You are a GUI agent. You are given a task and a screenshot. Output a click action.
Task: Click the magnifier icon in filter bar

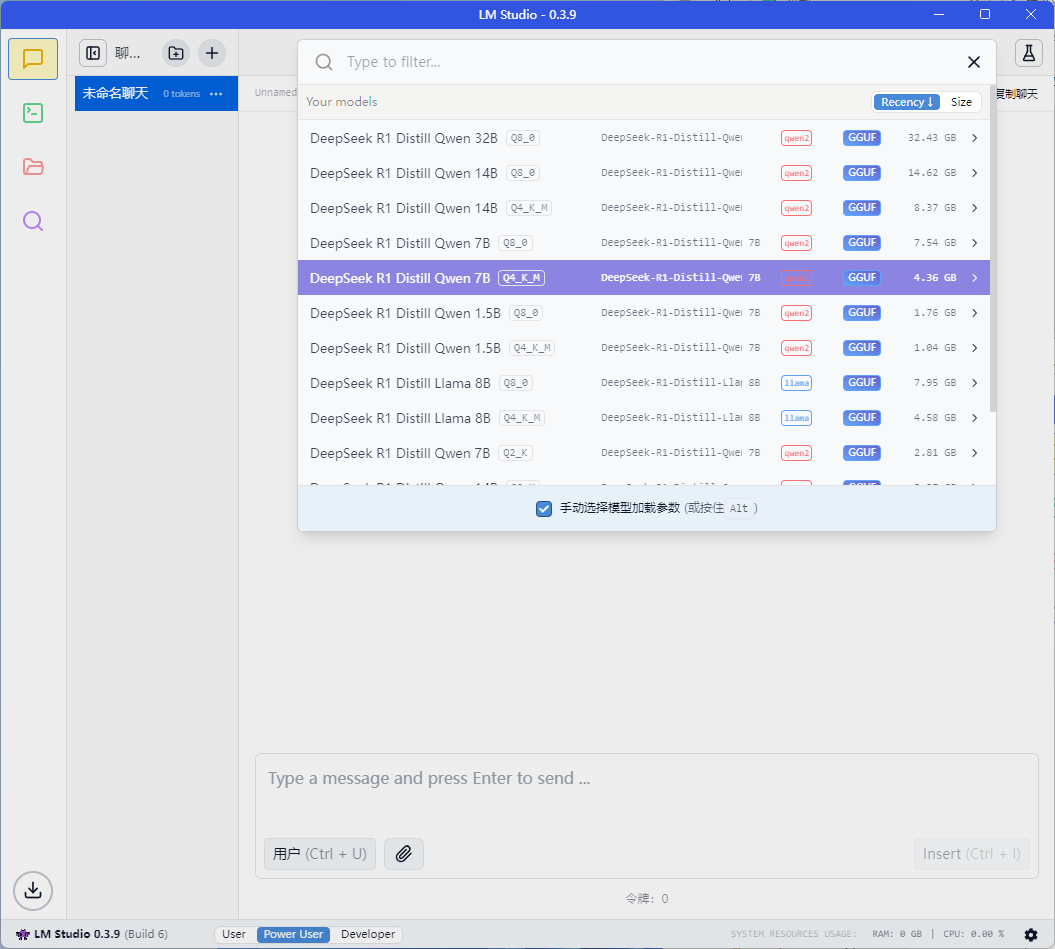point(324,62)
